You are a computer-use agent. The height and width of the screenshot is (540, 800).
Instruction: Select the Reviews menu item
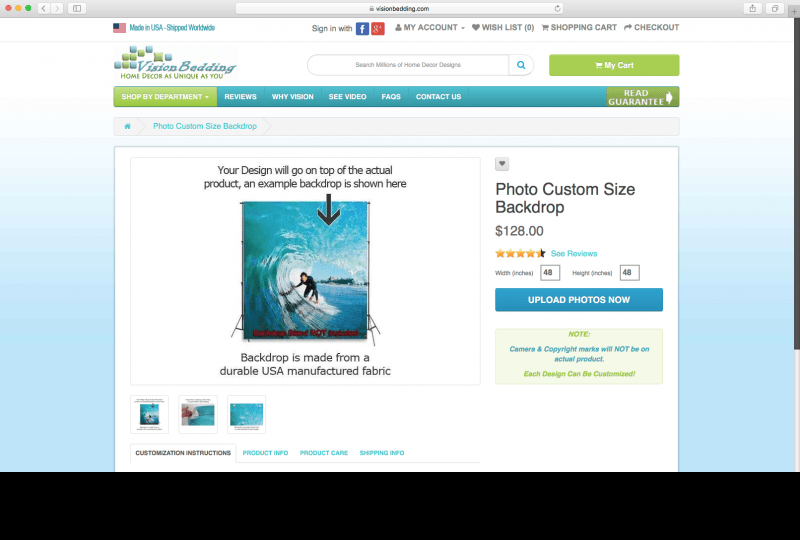pyautogui.click(x=240, y=96)
